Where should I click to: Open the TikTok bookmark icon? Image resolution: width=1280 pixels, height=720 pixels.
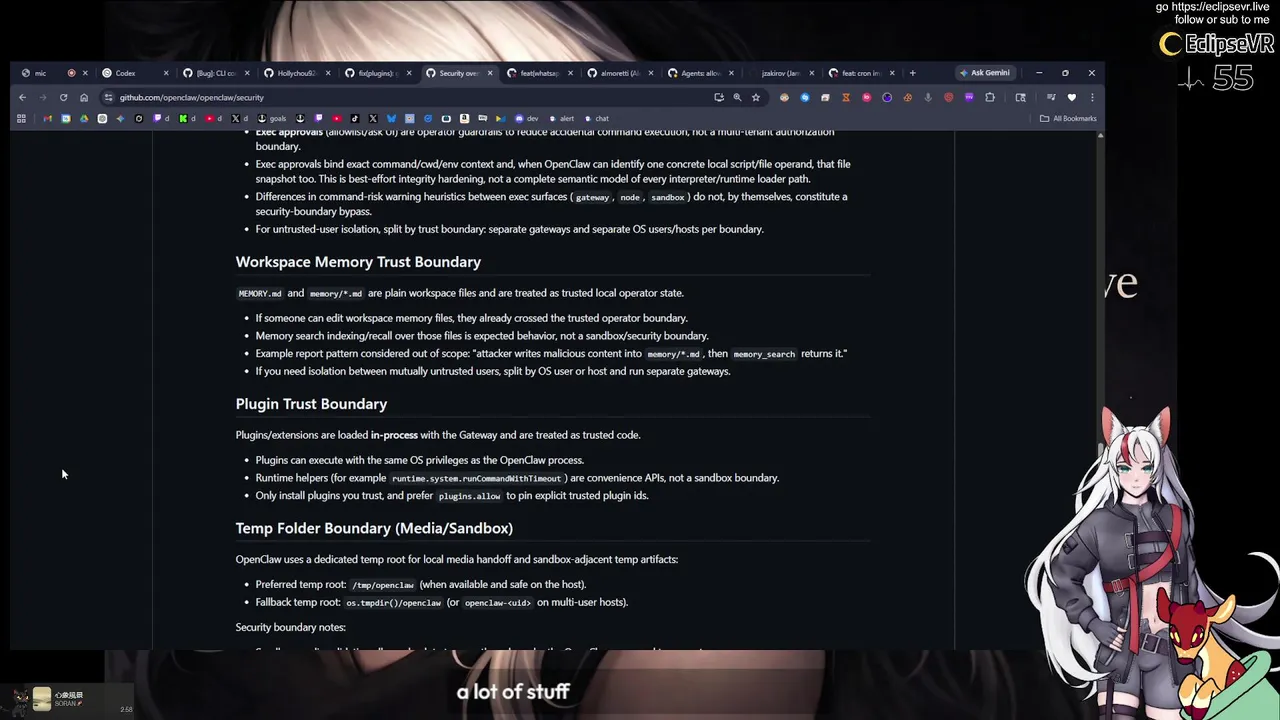(355, 118)
